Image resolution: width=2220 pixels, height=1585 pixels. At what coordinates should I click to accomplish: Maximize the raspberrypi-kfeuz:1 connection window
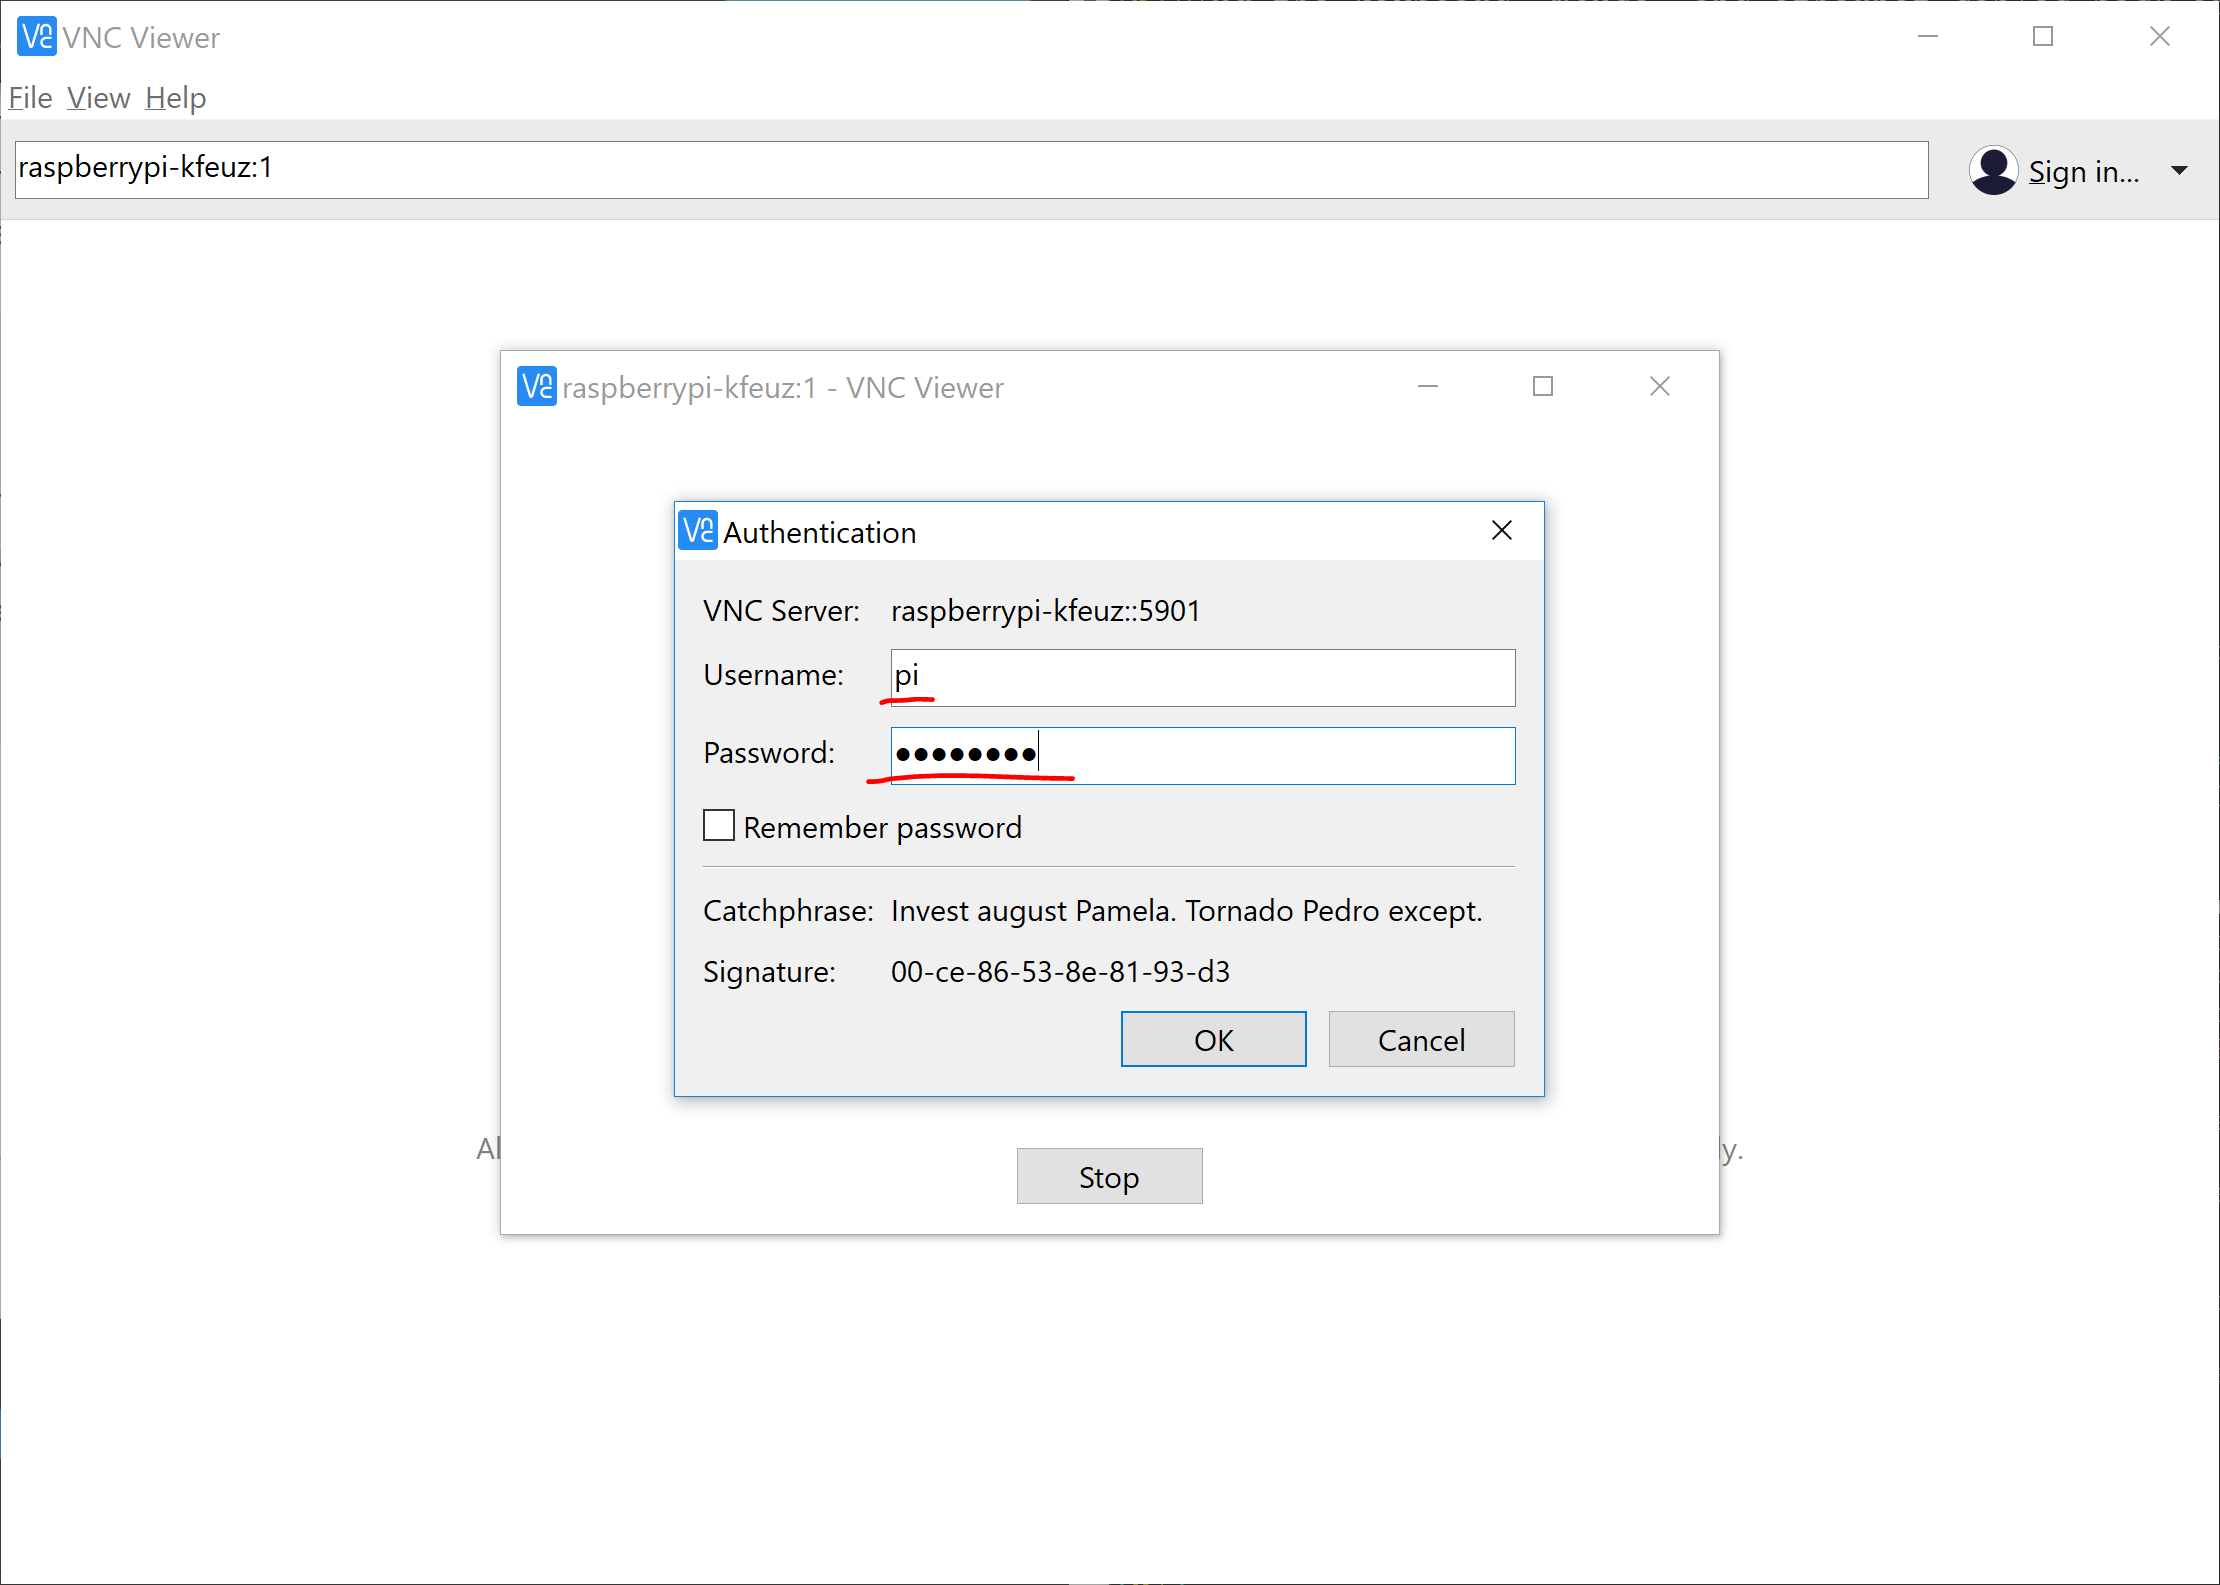point(1543,386)
